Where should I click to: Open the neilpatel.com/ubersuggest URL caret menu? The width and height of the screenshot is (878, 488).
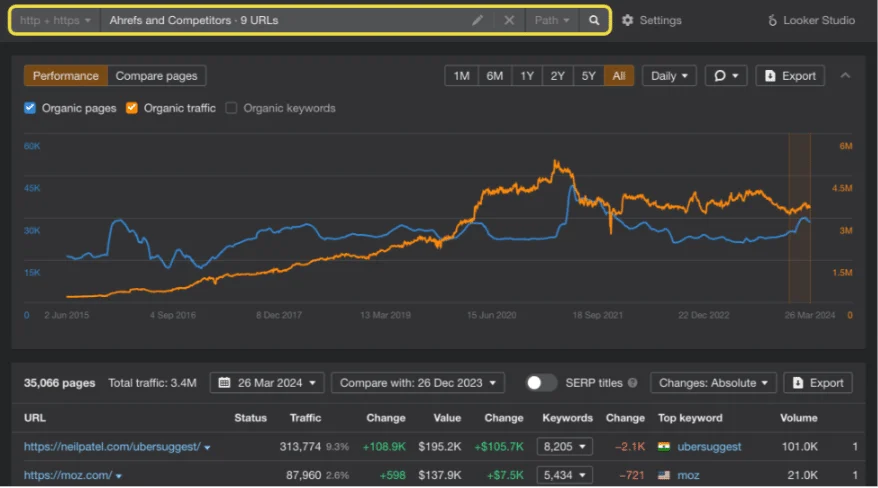pyautogui.click(x=208, y=448)
